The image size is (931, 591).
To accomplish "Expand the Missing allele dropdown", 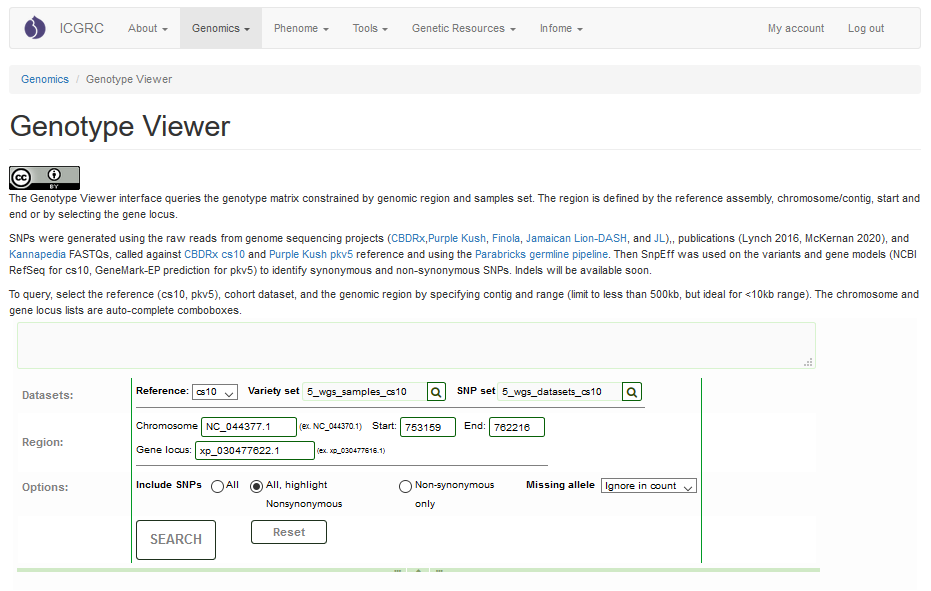I will click(648, 486).
